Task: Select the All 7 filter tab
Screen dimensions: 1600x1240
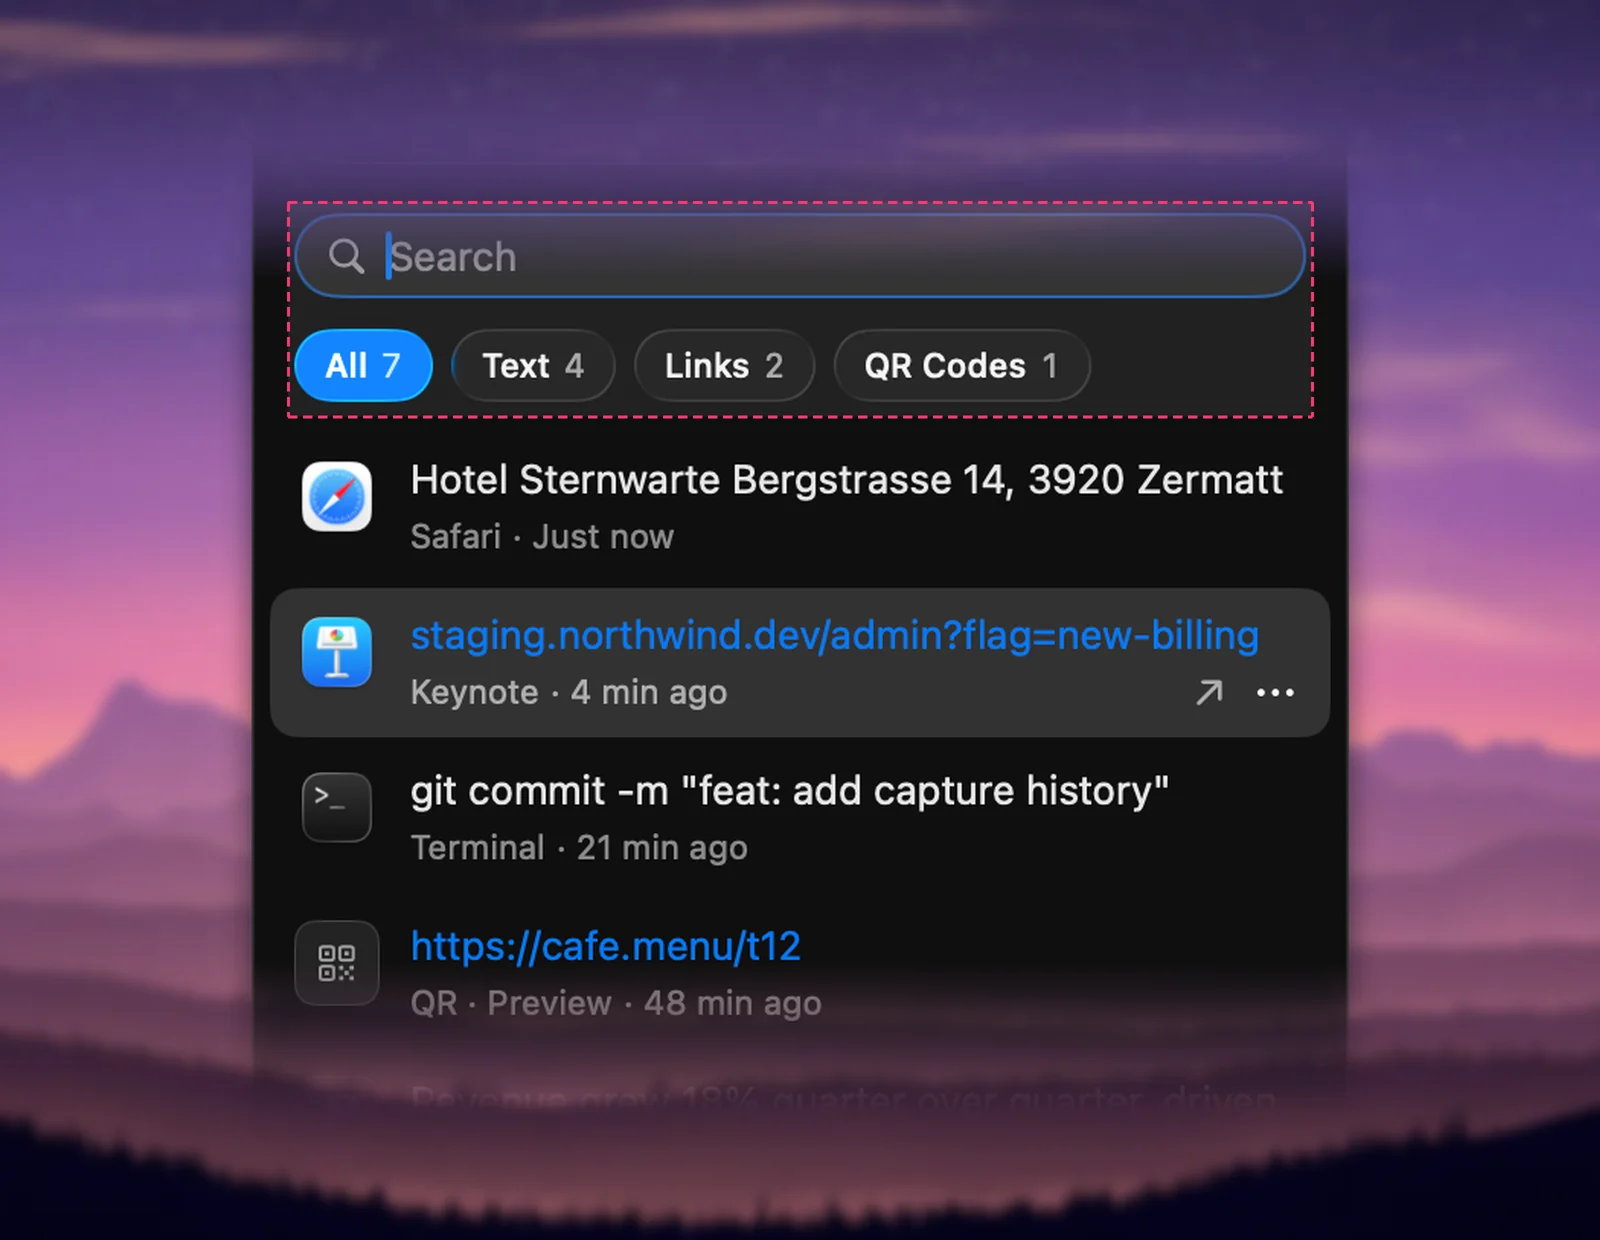Action: pyautogui.click(x=364, y=365)
